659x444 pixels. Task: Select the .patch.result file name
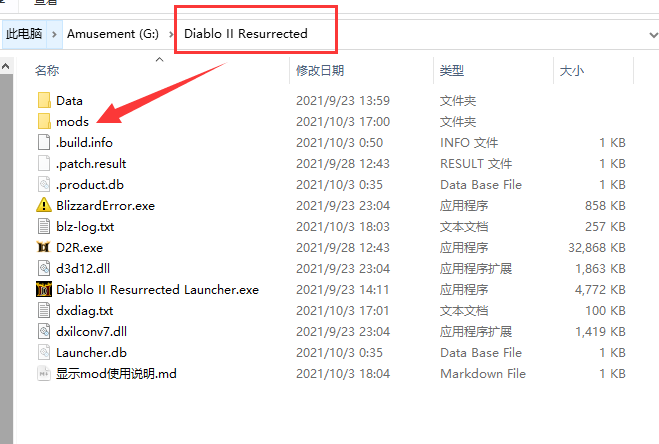click(x=91, y=164)
